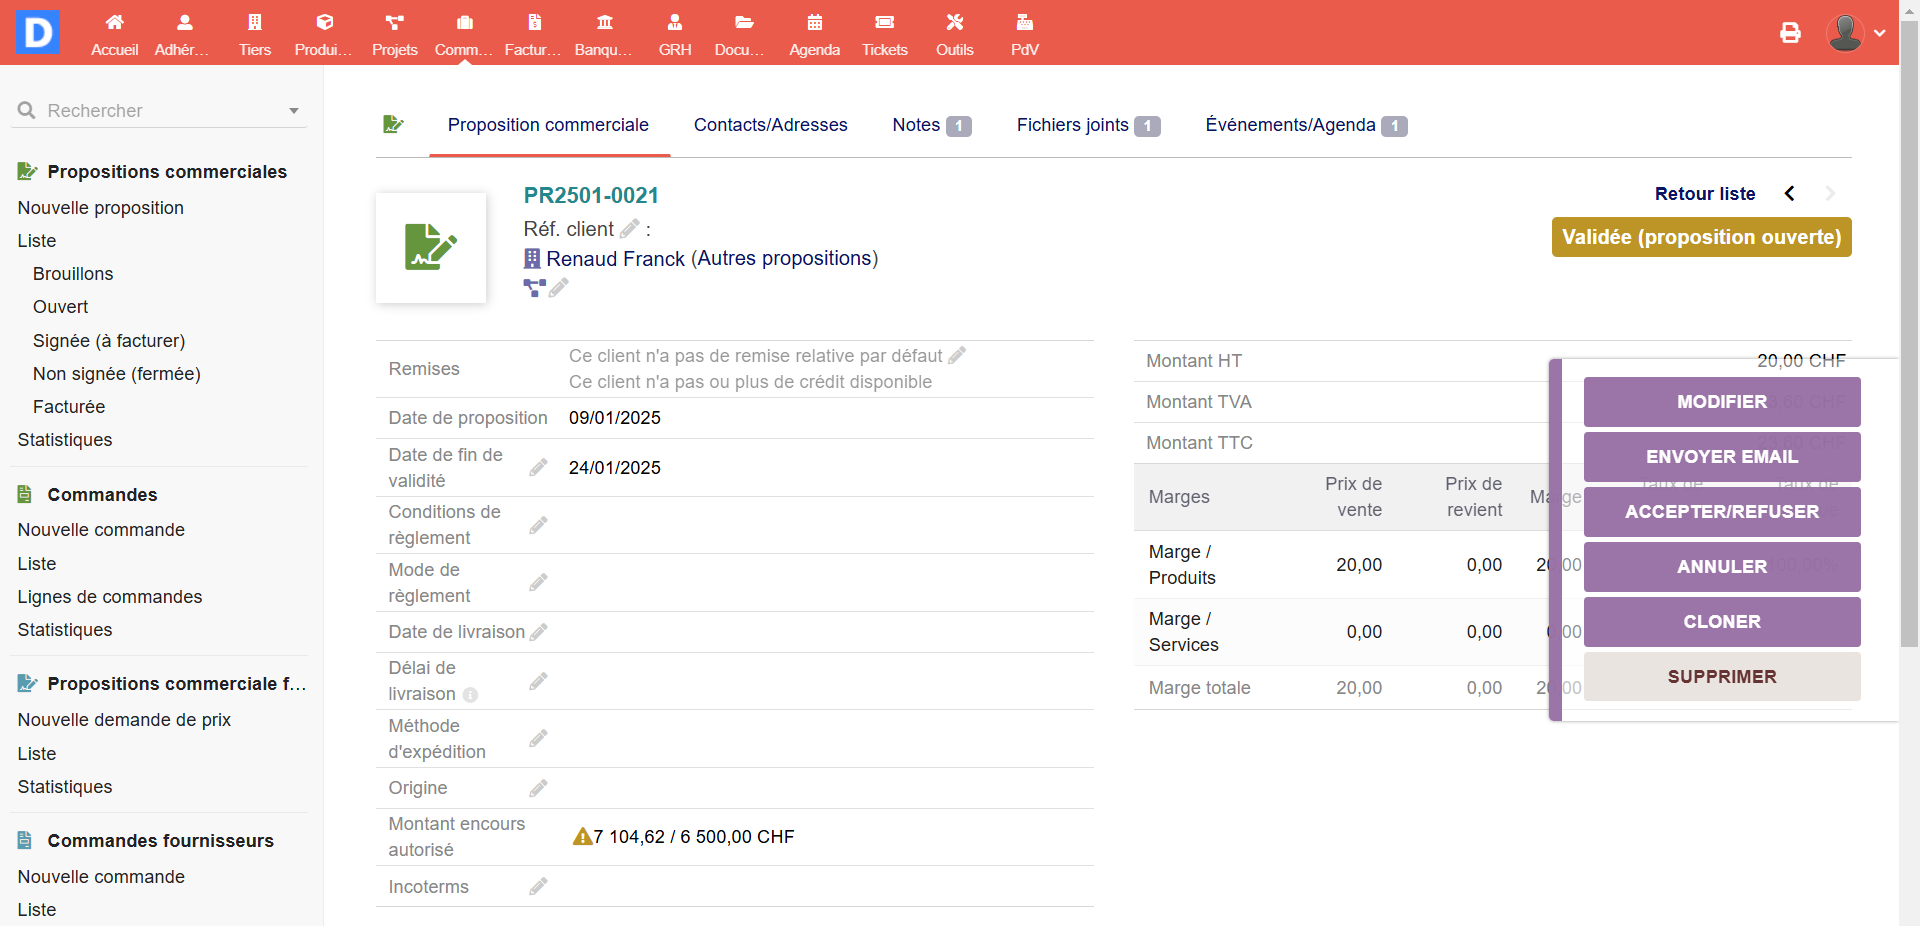Screen dimensions: 1920x926
Task: Switch to Contacts/Adresses tab
Action: 770,125
